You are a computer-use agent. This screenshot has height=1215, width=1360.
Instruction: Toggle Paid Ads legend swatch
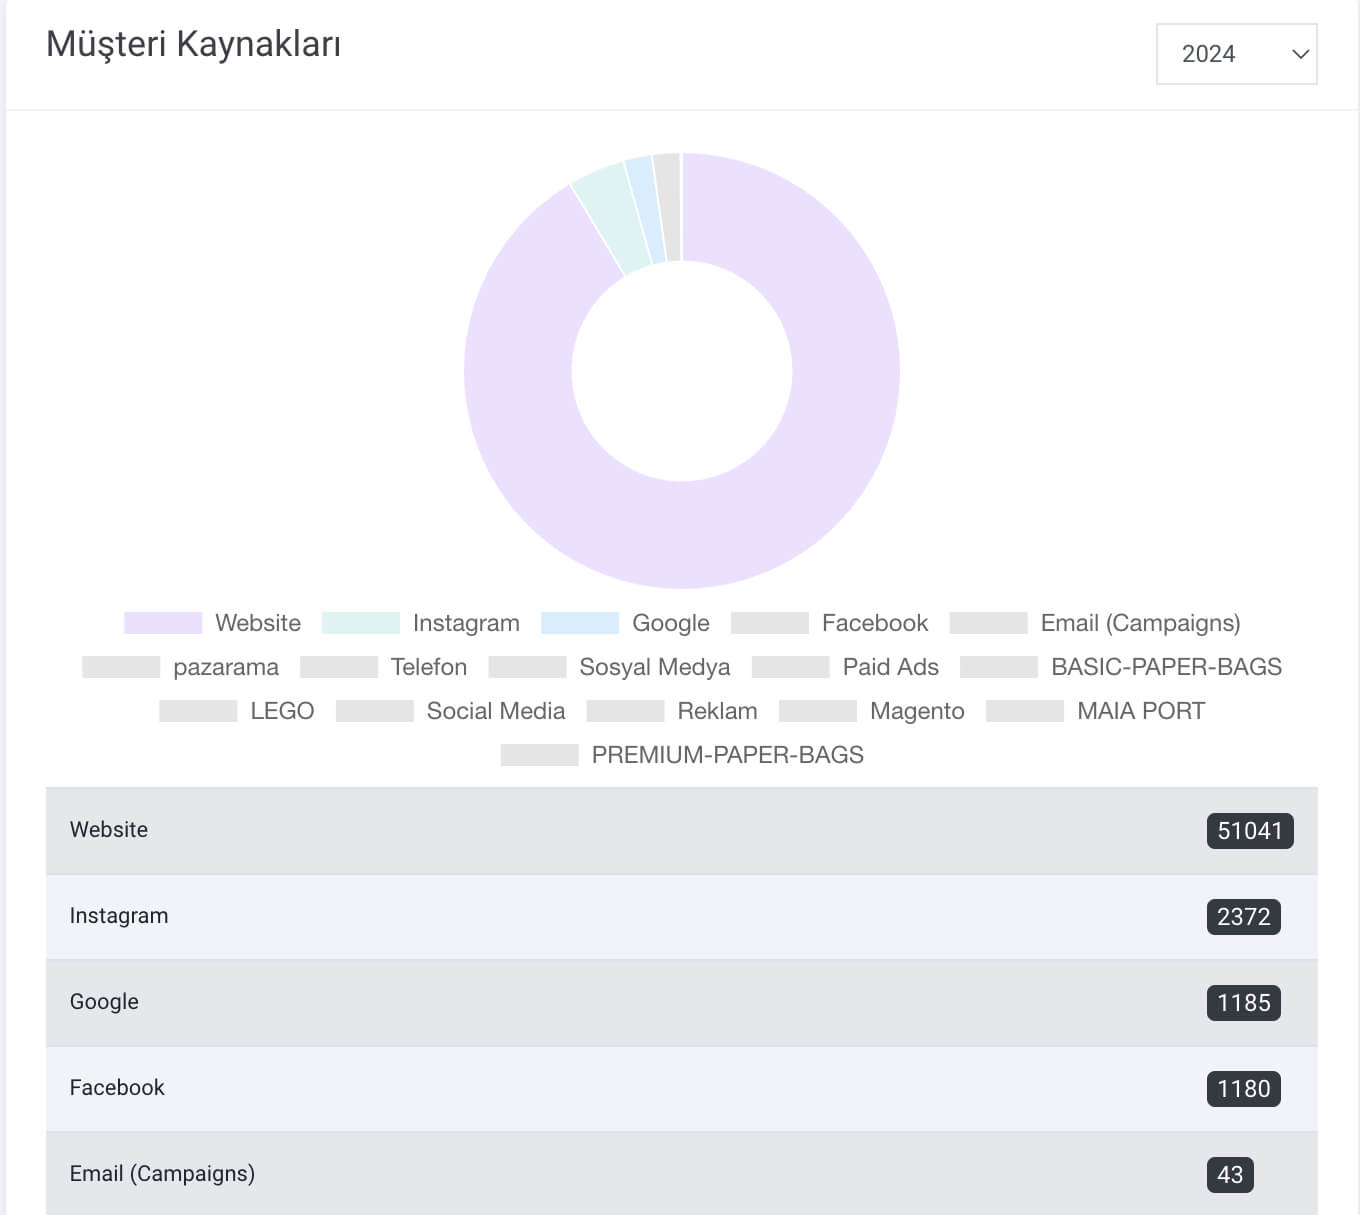791,667
